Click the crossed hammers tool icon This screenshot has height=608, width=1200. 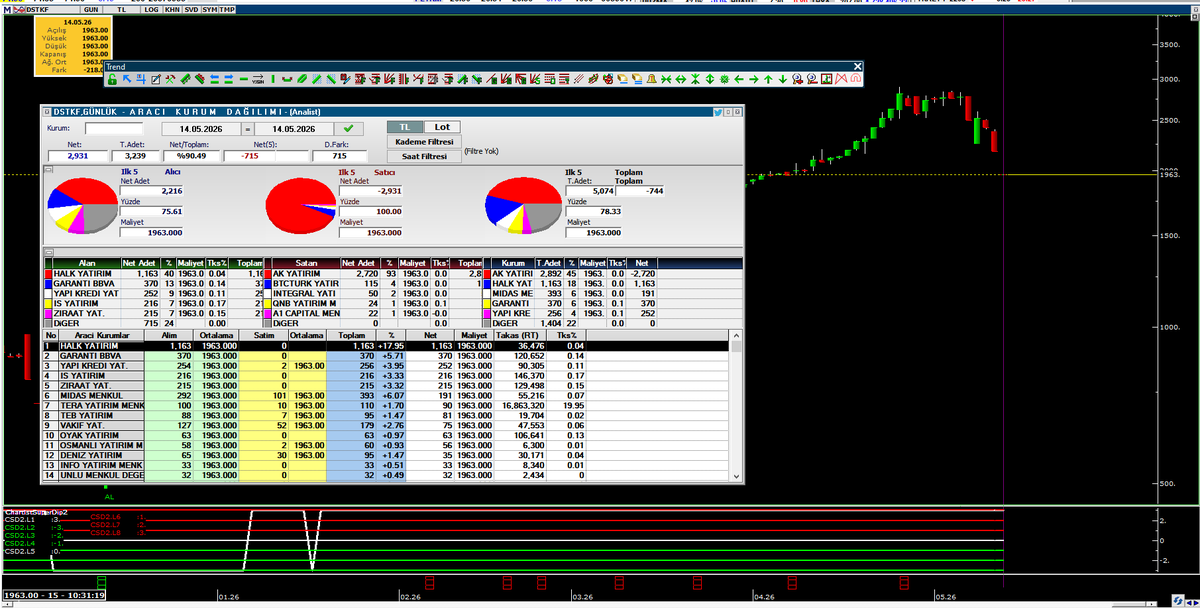(170, 79)
